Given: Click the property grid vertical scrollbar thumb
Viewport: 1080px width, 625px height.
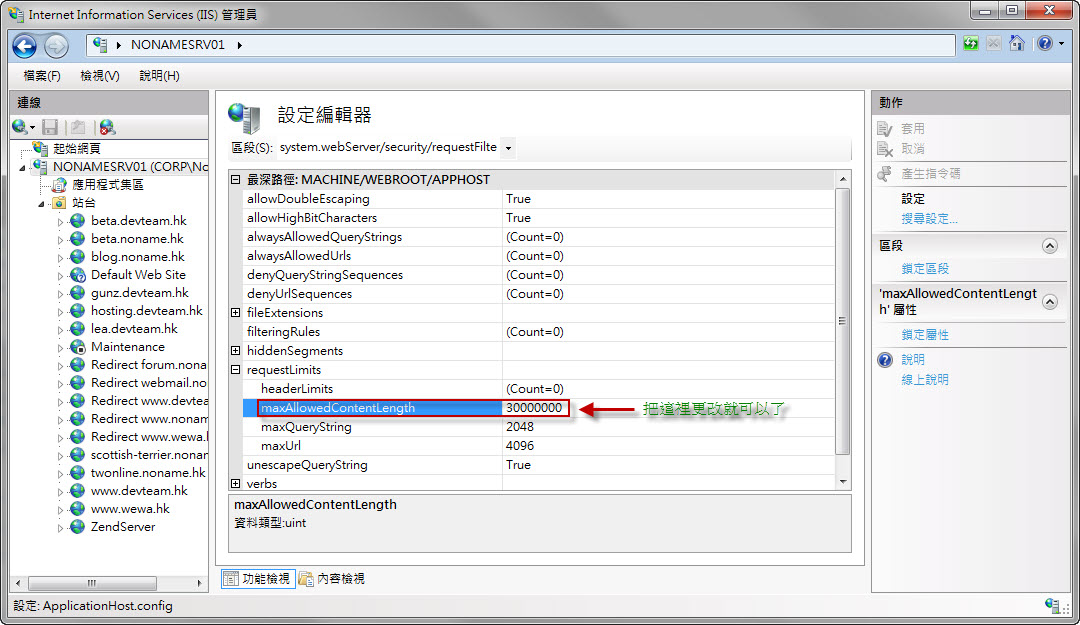Looking at the screenshot, I should (842, 321).
